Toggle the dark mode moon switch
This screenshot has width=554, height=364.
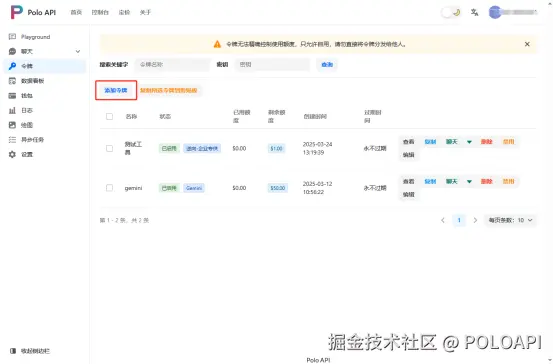coord(451,12)
